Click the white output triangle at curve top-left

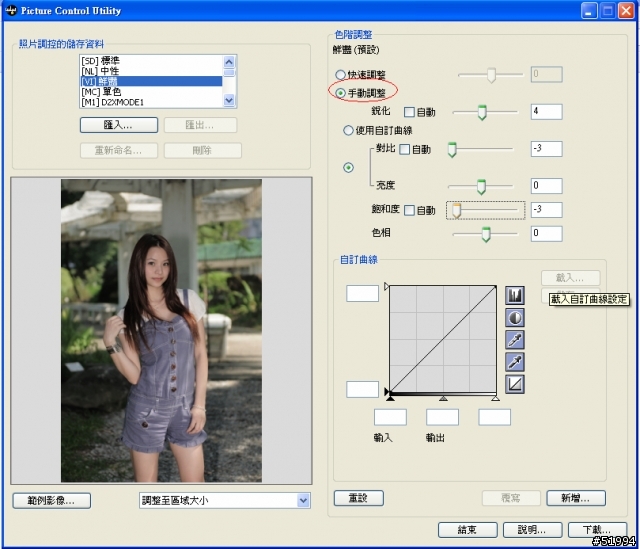[386, 287]
